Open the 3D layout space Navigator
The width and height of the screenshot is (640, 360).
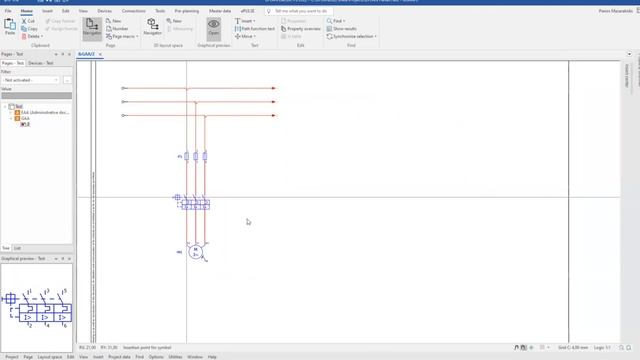(x=153, y=27)
